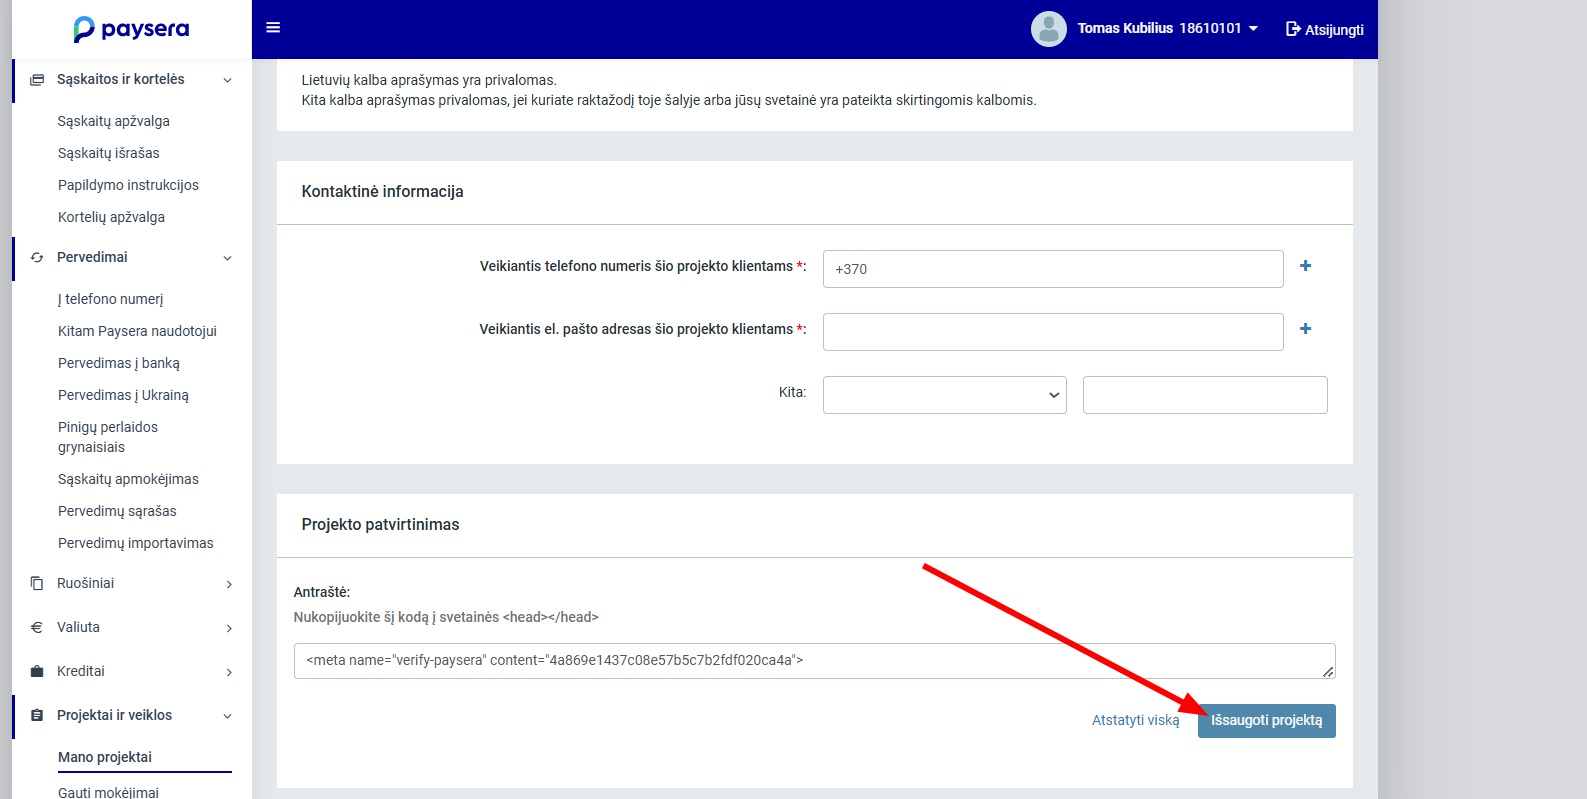The height and width of the screenshot is (799, 1587).
Task: Expand the Ruošiniai section chevron
Action: tap(229, 584)
